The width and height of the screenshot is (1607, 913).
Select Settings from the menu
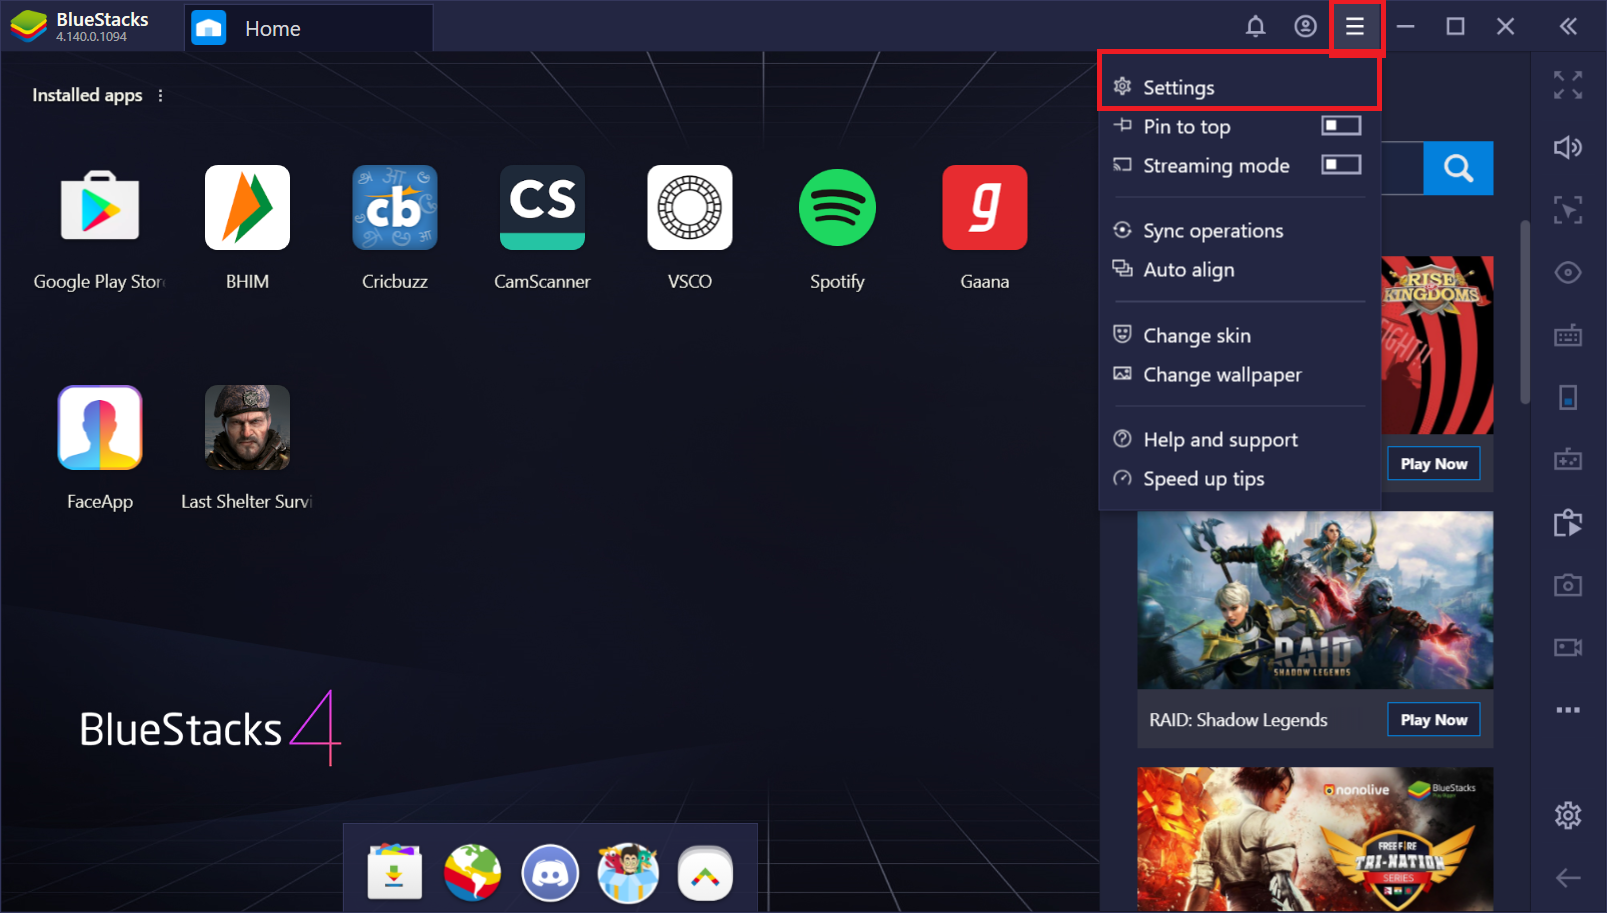1239,87
